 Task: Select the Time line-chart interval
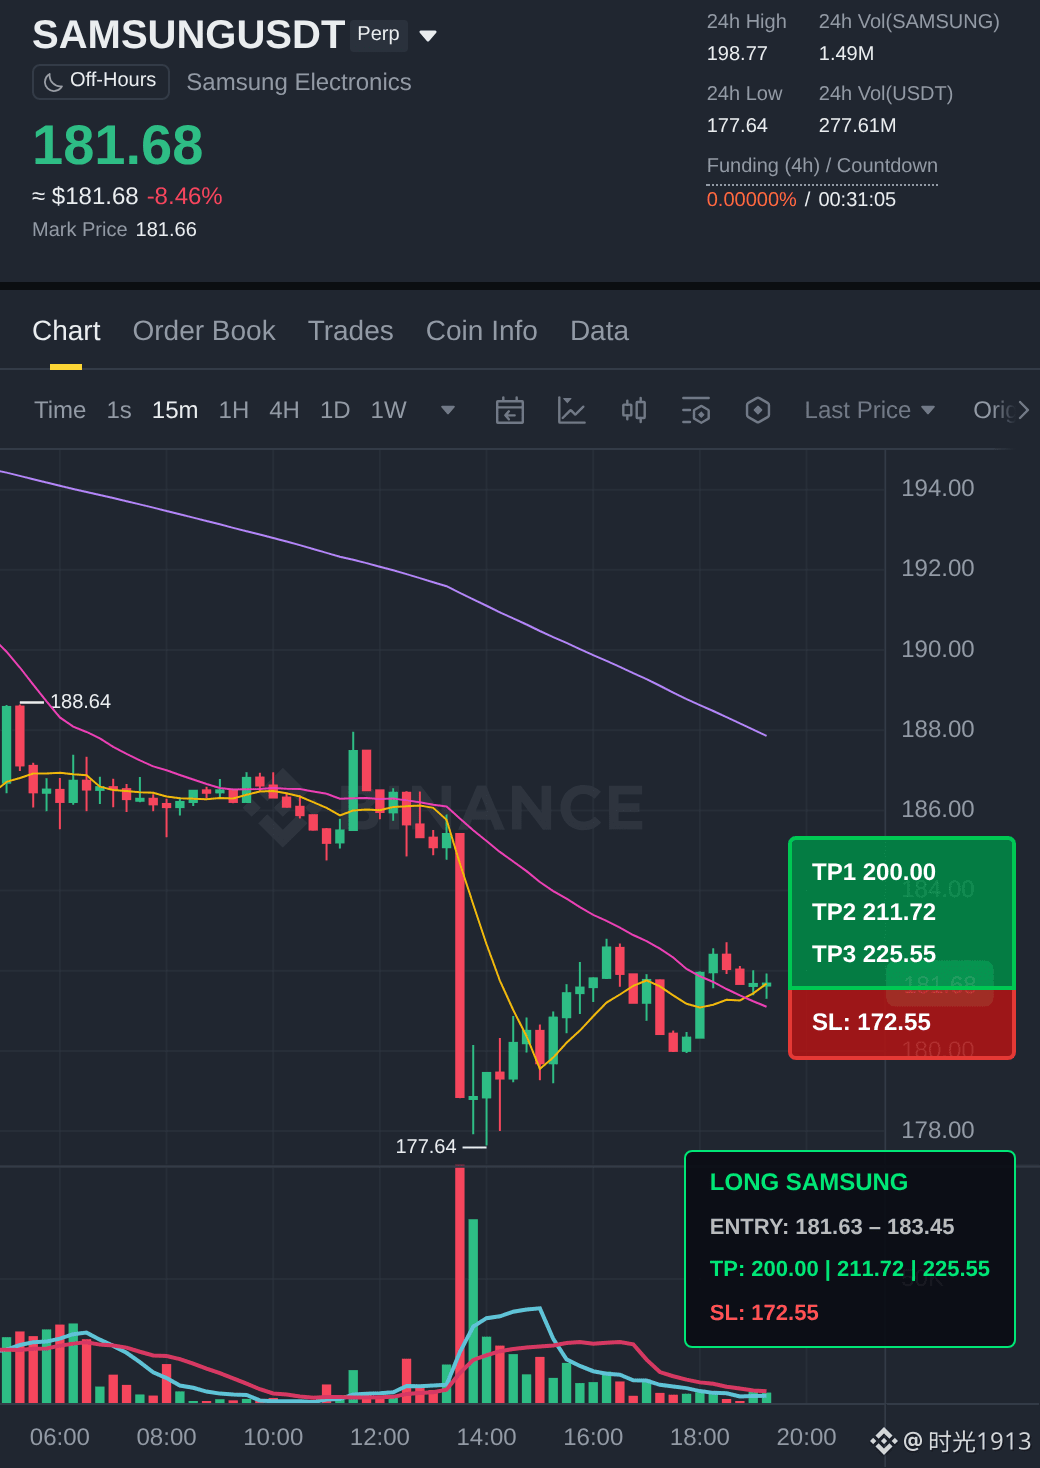click(x=60, y=410)
